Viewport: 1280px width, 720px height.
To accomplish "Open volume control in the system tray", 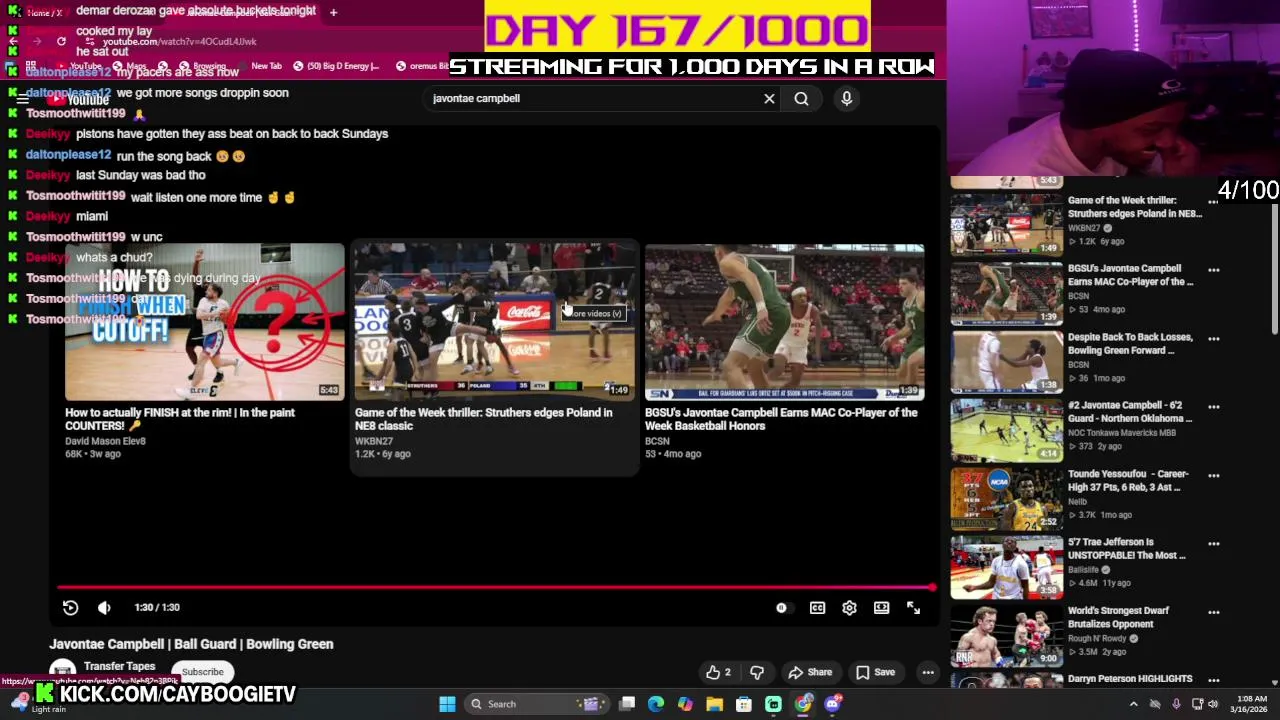I will click(1213, 704).
